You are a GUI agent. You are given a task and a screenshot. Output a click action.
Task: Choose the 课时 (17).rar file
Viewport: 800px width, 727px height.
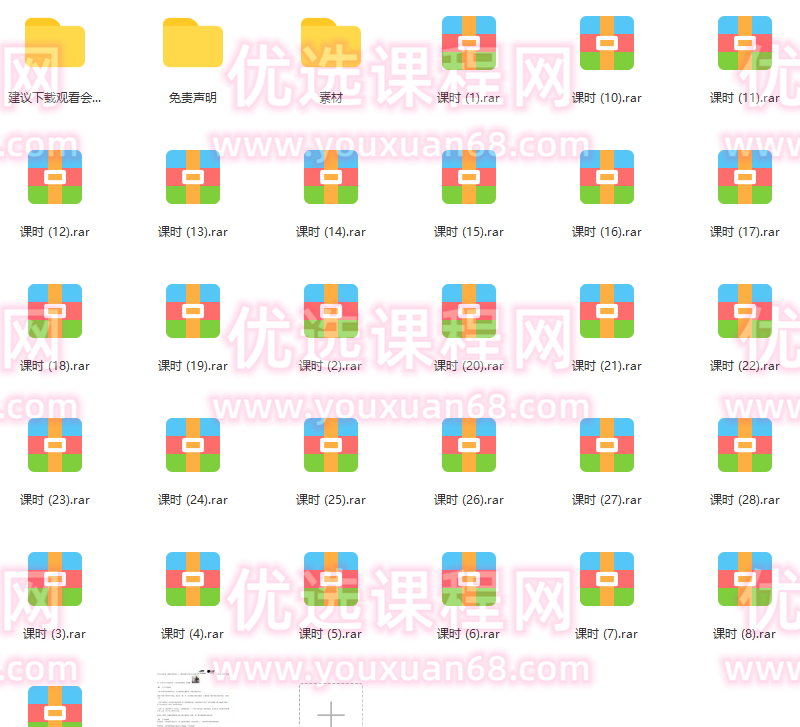pos(745,178)
